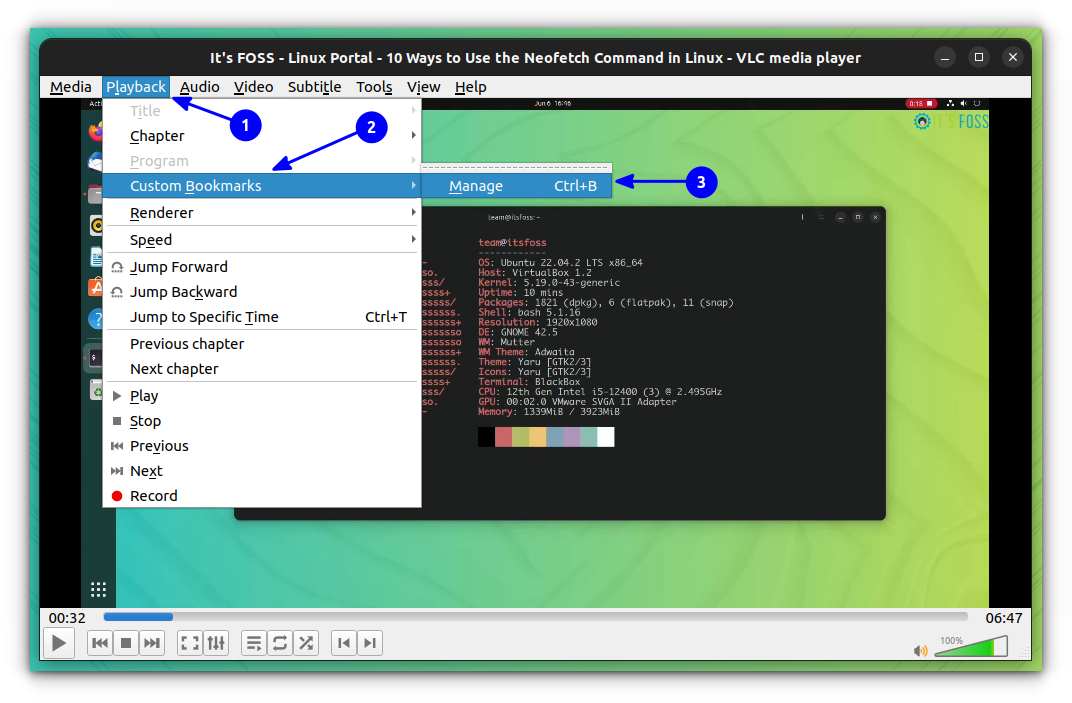Toggle loop repeat mode
1072x703 pixels.
point(280,643)
